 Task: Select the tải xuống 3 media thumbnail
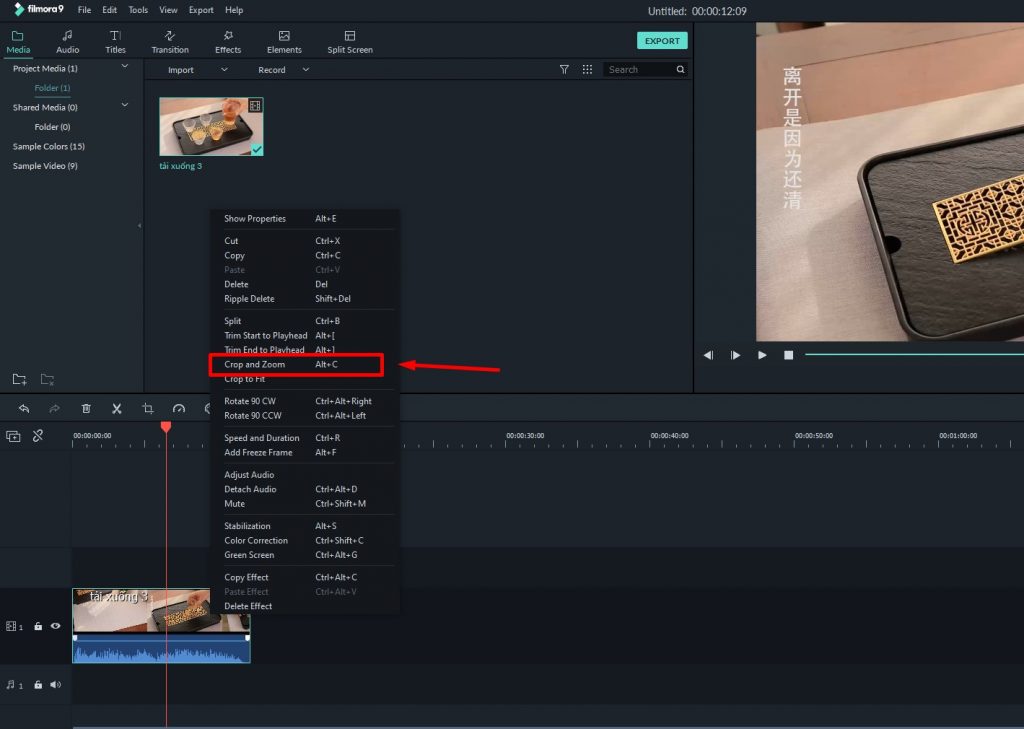(x=210, y=126)
